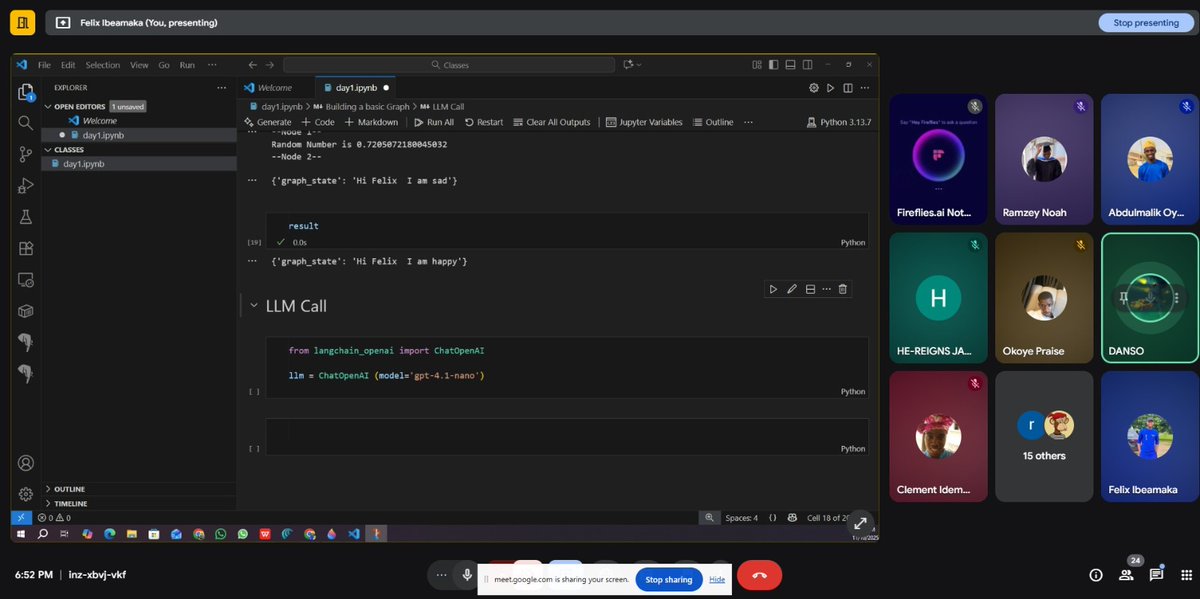Click Clear All Outputs
This screenshot has height=599, width=1200.
coord(551,122)
